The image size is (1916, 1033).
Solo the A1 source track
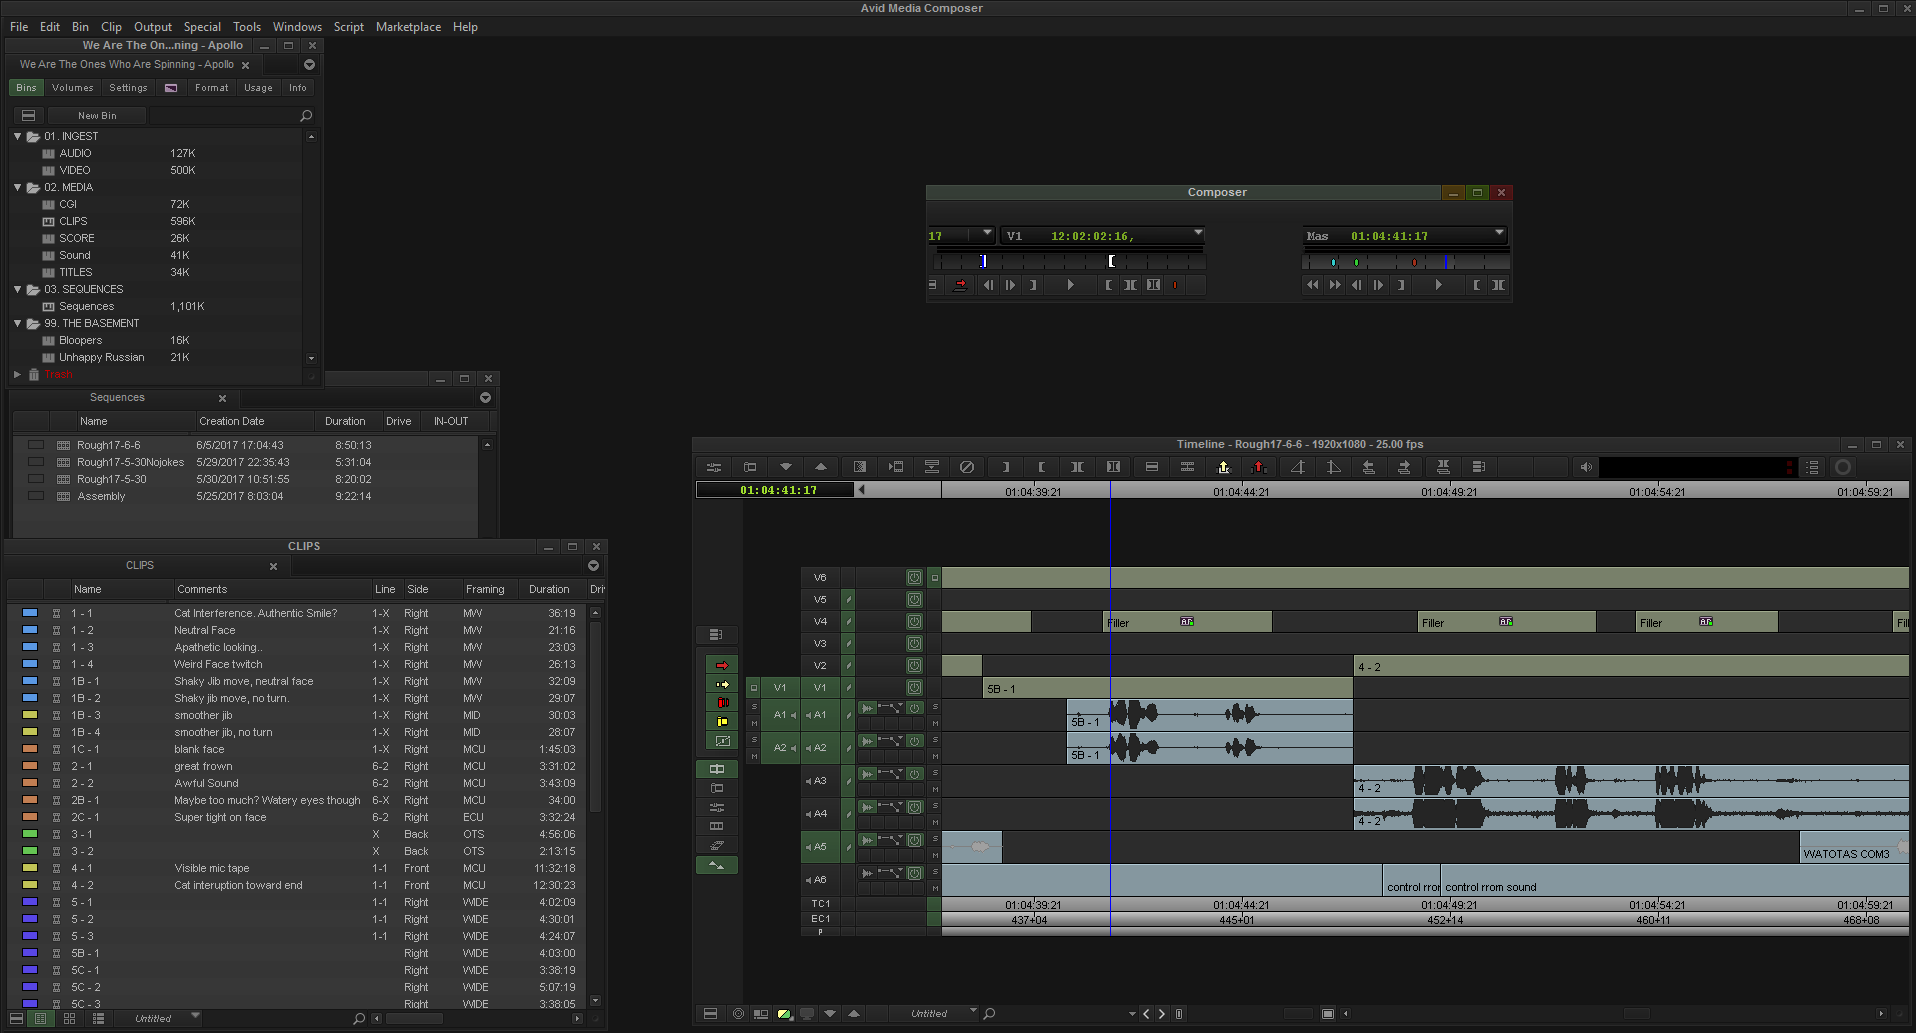[x=754, y=707]
